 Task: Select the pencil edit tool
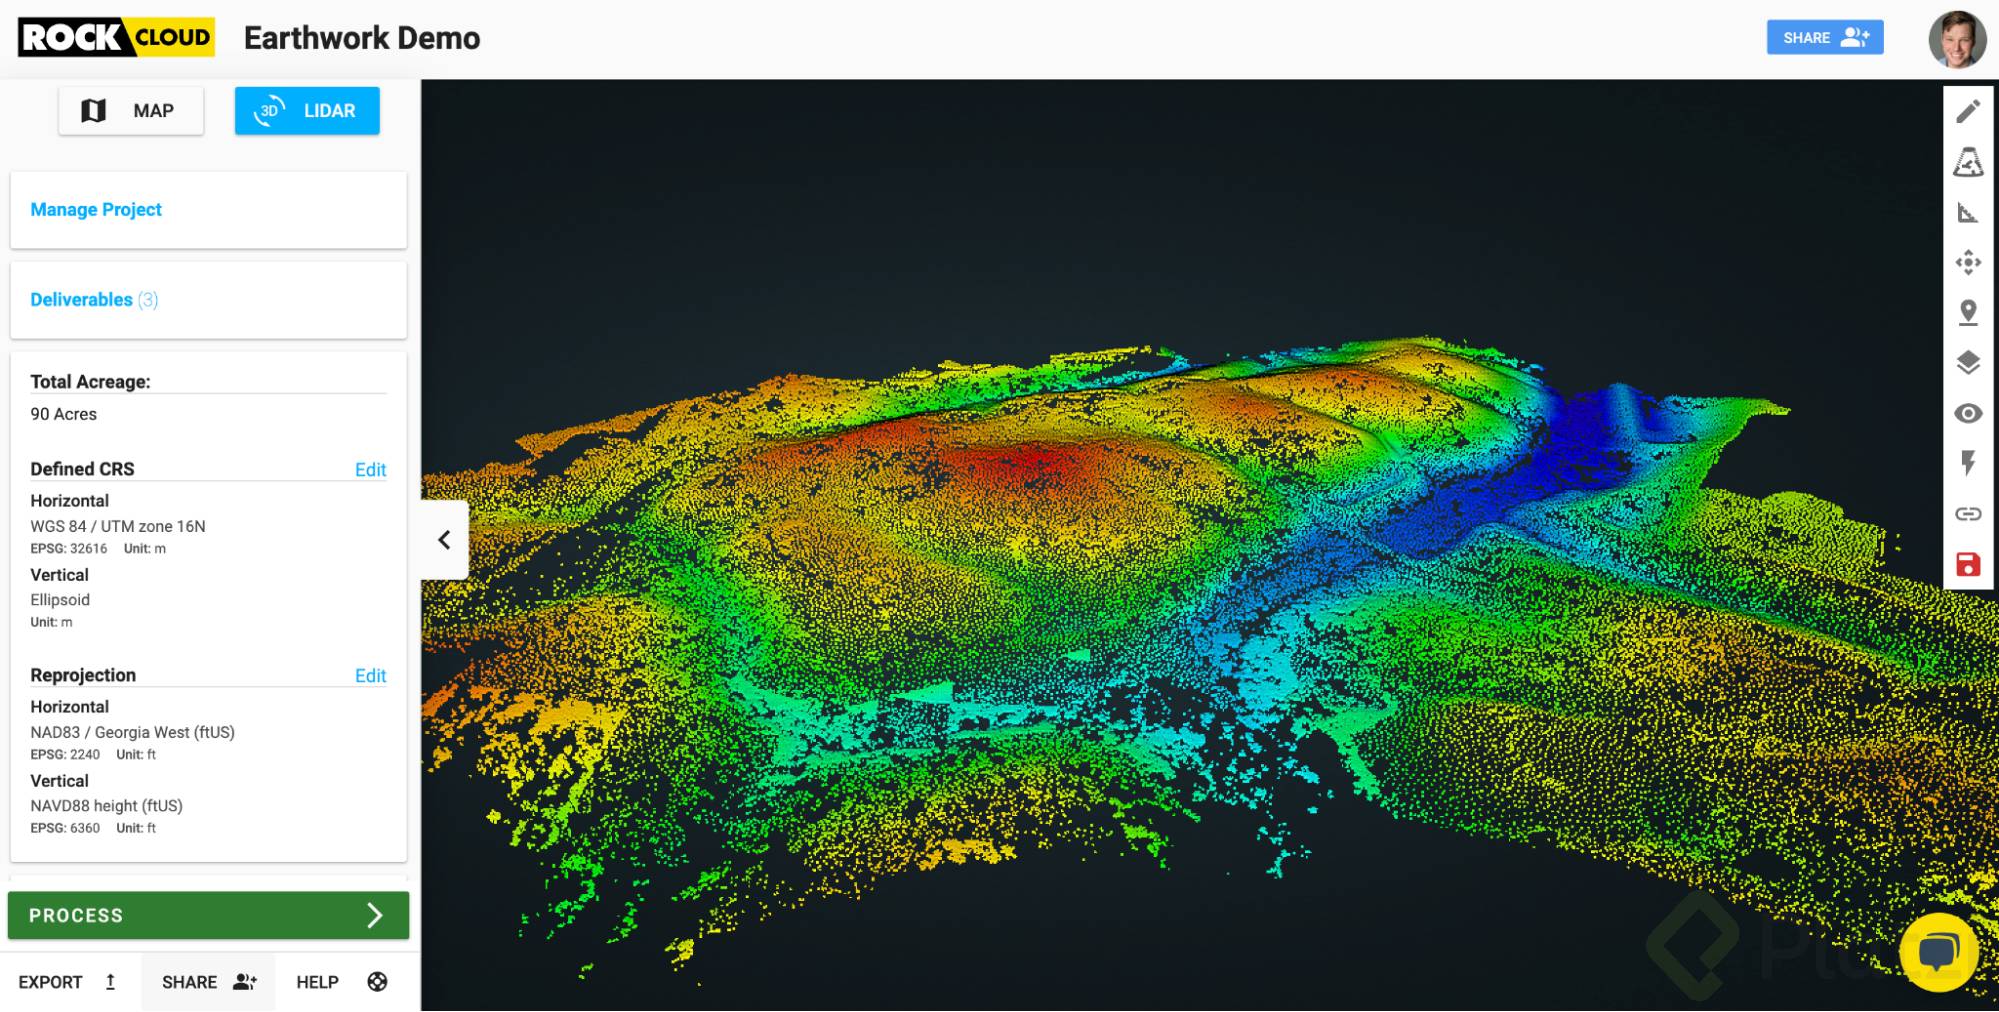click(x=1967, y=111)
